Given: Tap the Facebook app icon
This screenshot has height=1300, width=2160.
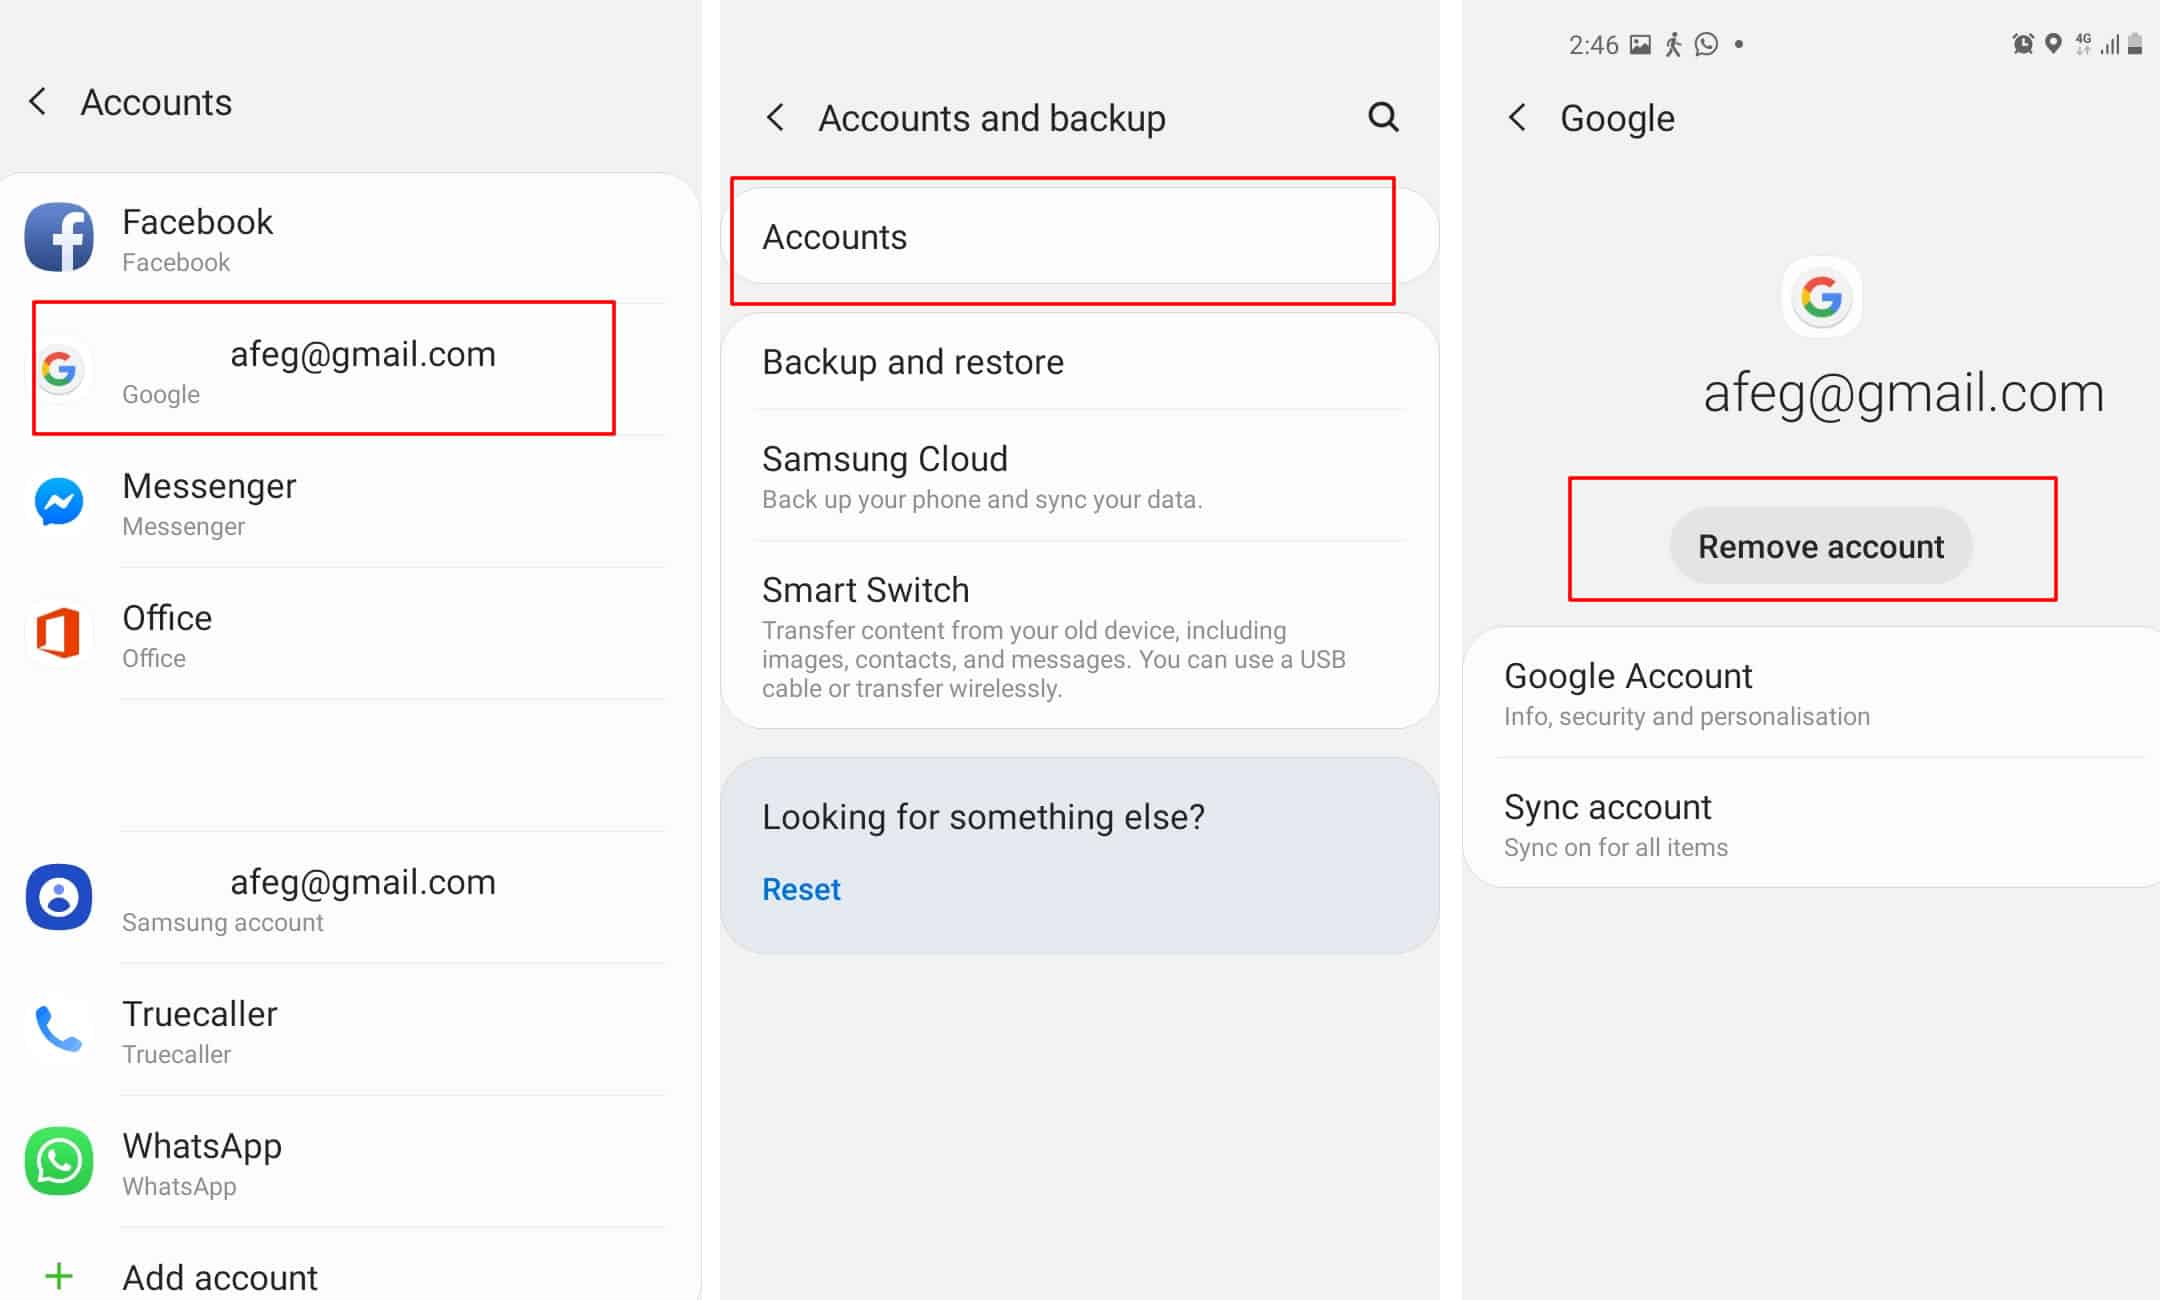Looking at the screenshot, I should click(59, 237).
